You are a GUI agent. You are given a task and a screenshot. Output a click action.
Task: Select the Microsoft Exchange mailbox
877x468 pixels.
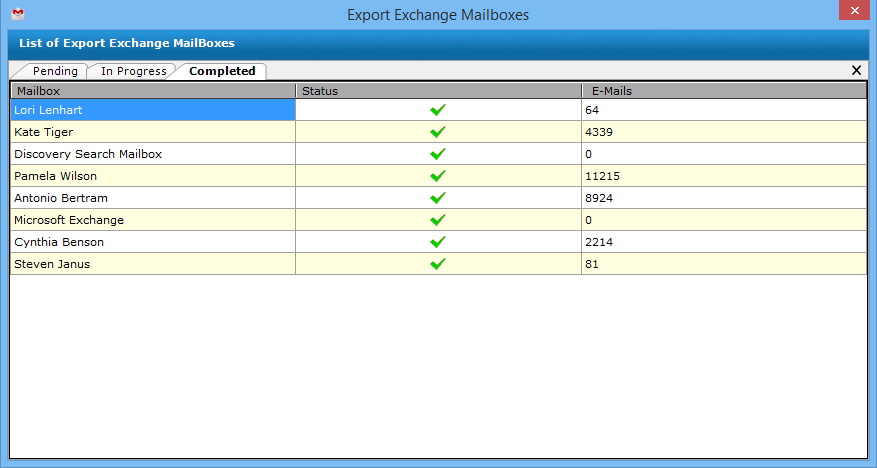click(153, 220)
